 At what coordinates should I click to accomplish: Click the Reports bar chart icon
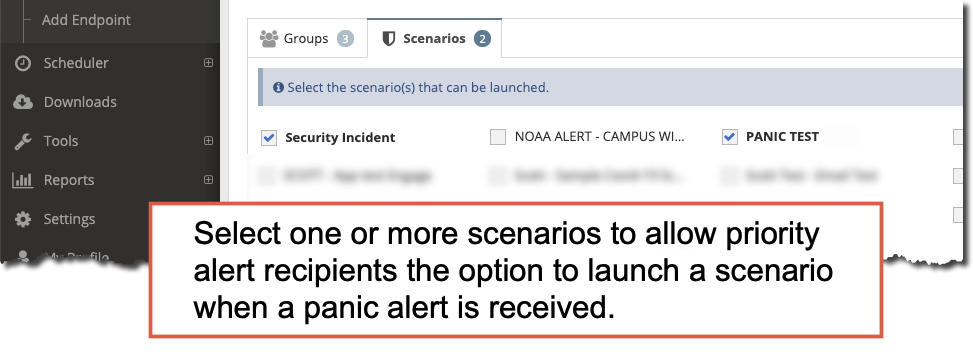point(23,180)
